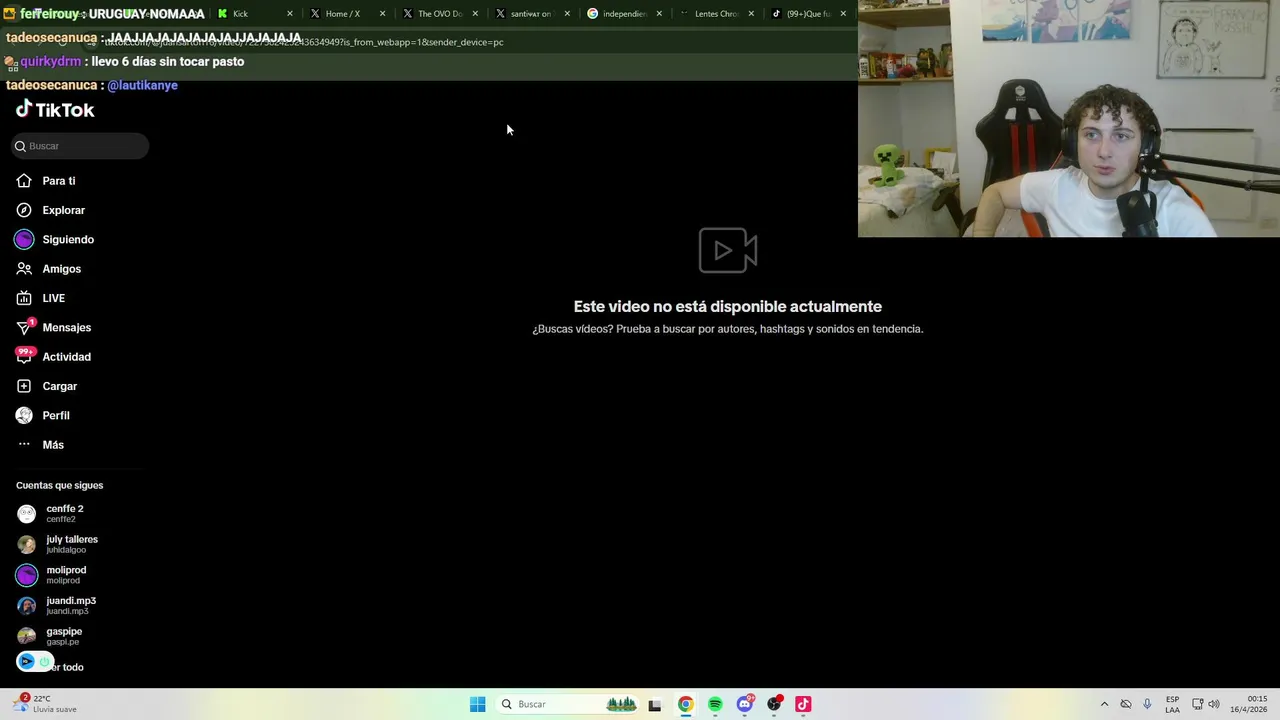
Task: Open your Perfil page
Action: click(43, 415)
